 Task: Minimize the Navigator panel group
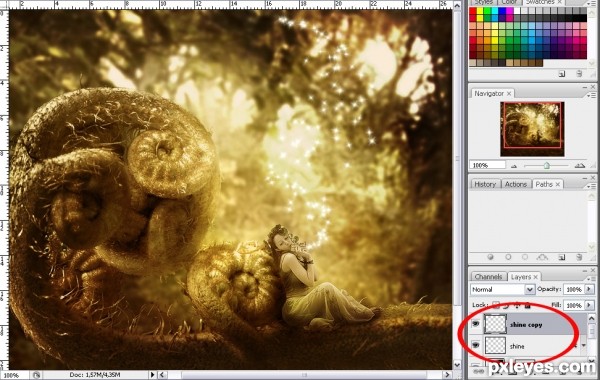[x=585, y=87]
